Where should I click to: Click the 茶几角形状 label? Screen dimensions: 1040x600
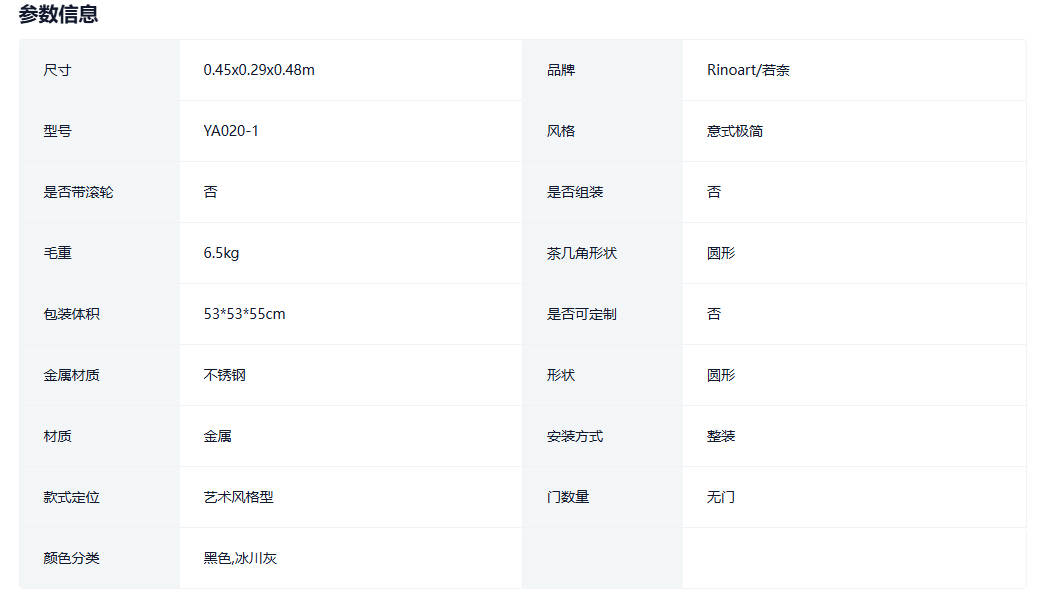[x=582, y=253]
